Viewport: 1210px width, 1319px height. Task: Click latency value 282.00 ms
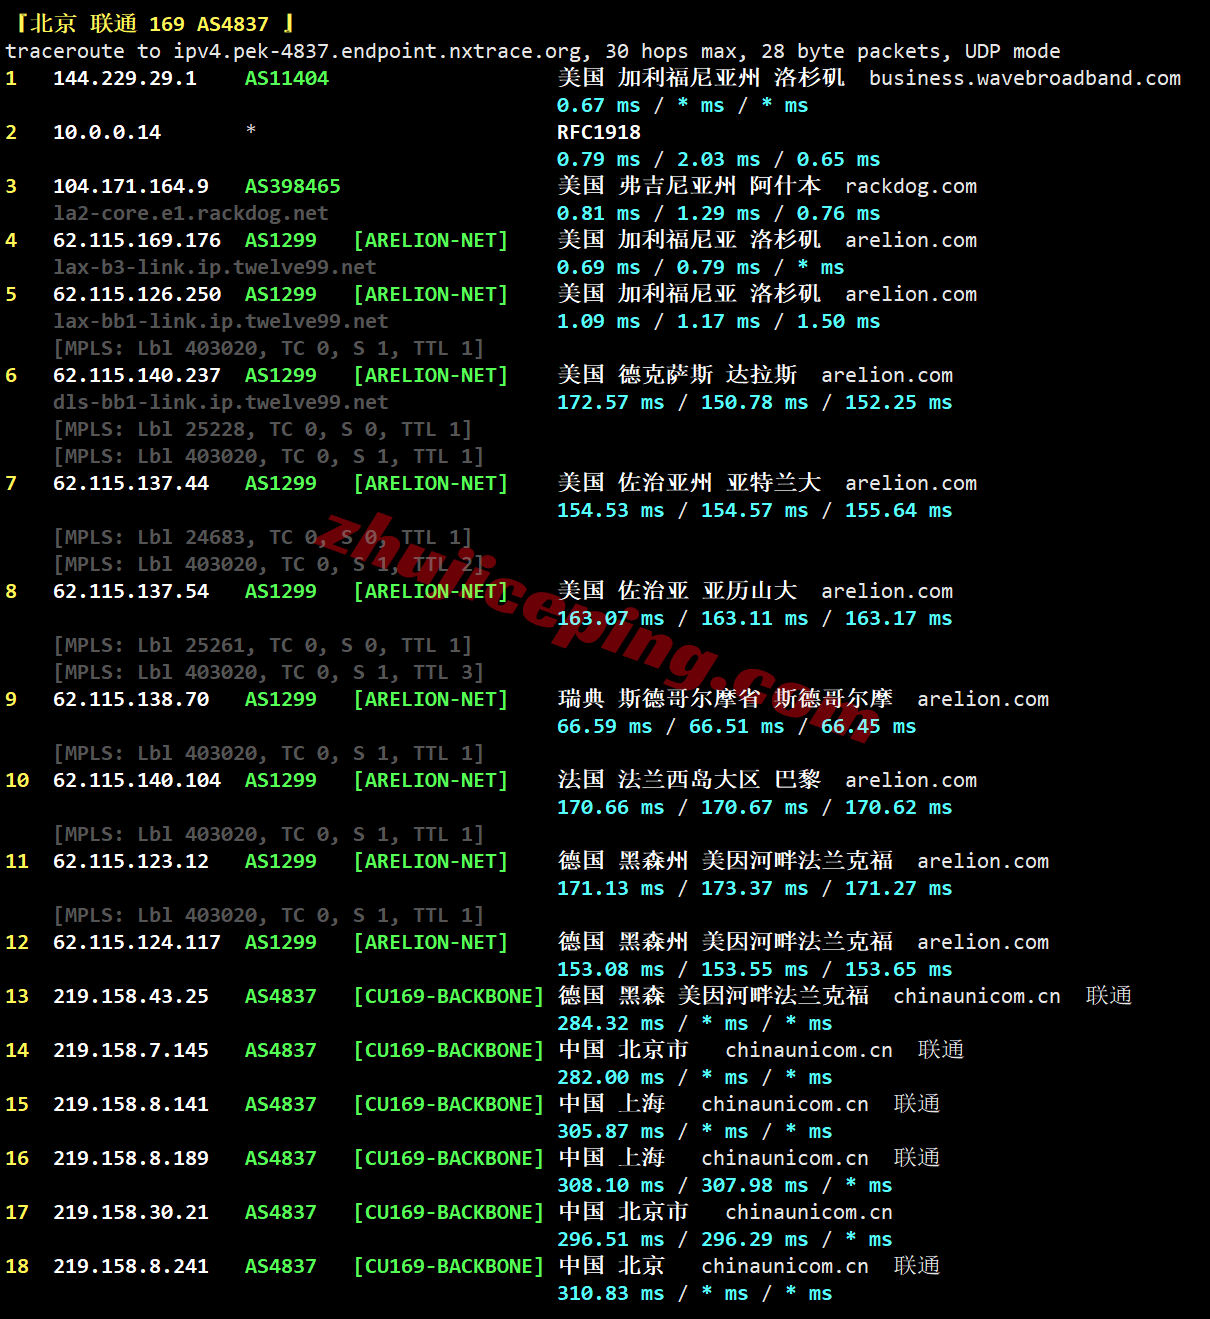pos(611,1077)
